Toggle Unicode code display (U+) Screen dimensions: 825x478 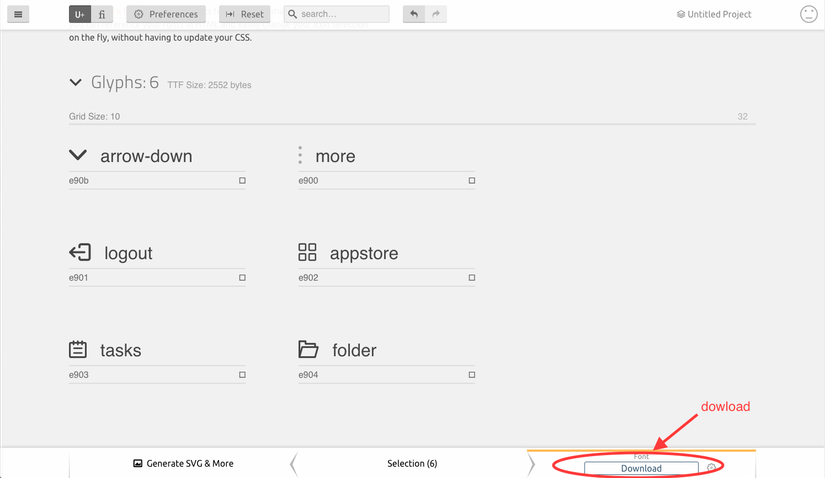pos(79,14)
